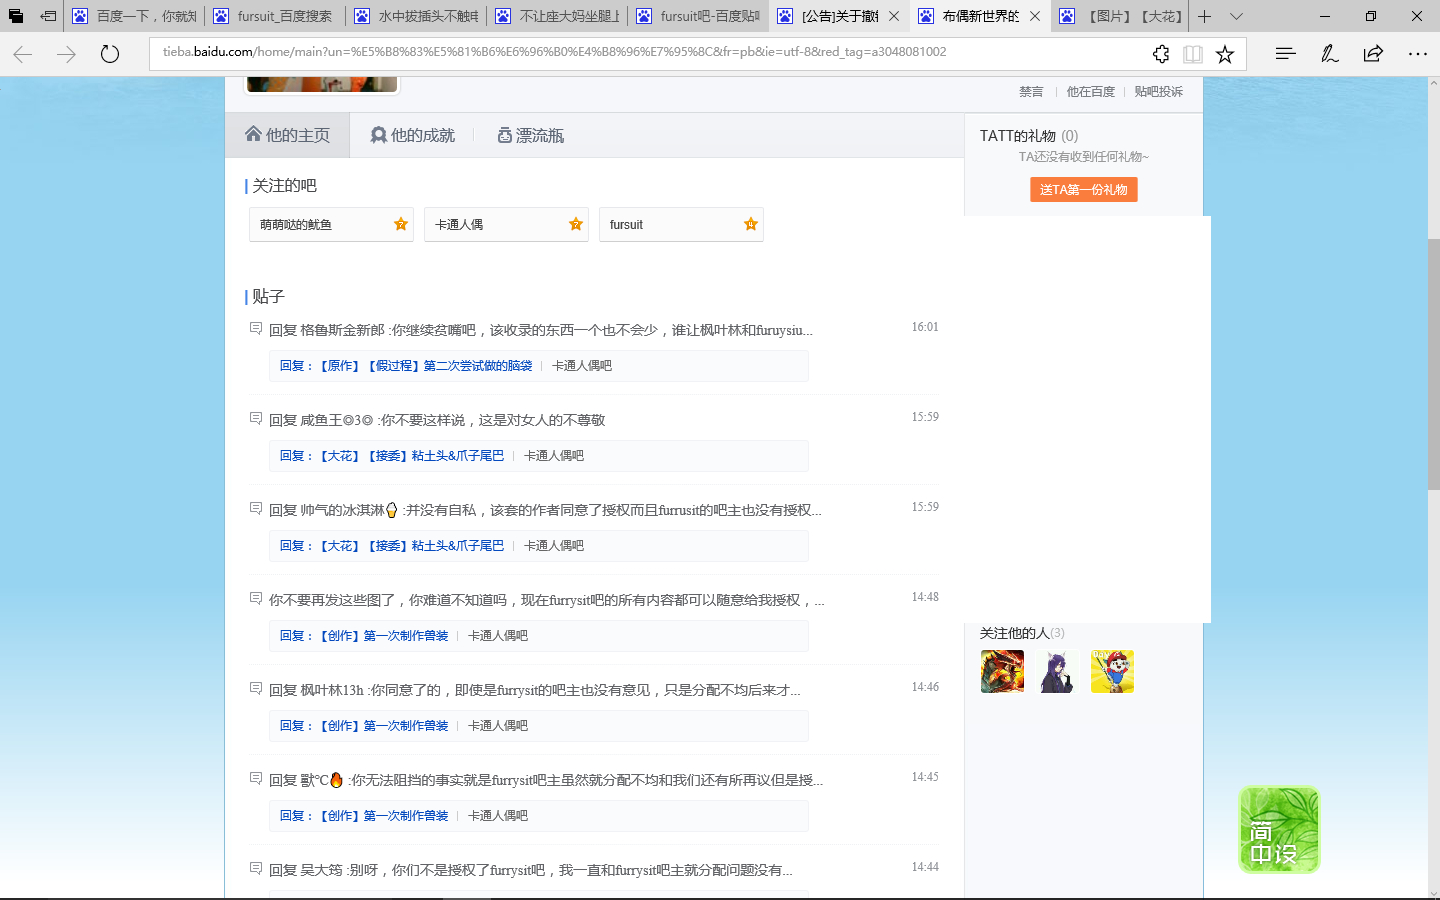The height and width of the screenshot is (900, 1440).
Task: Switch to 漂流瓶 tab
Action: point(530,135)
